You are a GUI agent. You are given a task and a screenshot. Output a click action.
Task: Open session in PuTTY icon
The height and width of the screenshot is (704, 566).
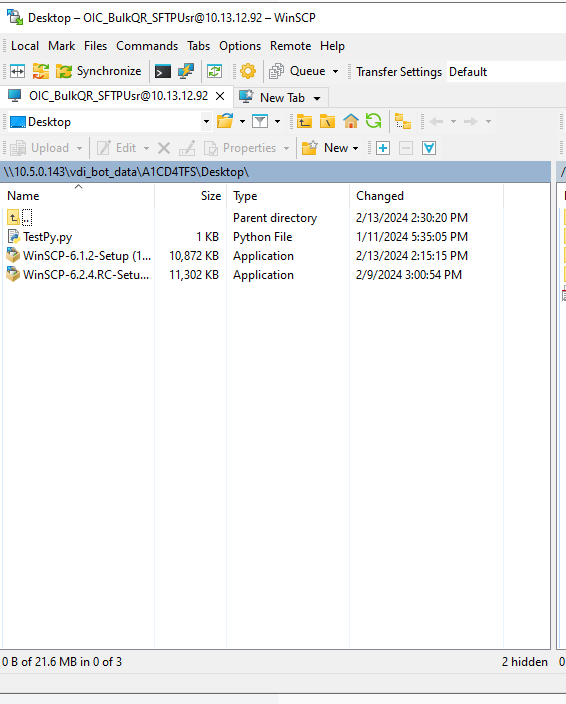click(x=186, y=71)
